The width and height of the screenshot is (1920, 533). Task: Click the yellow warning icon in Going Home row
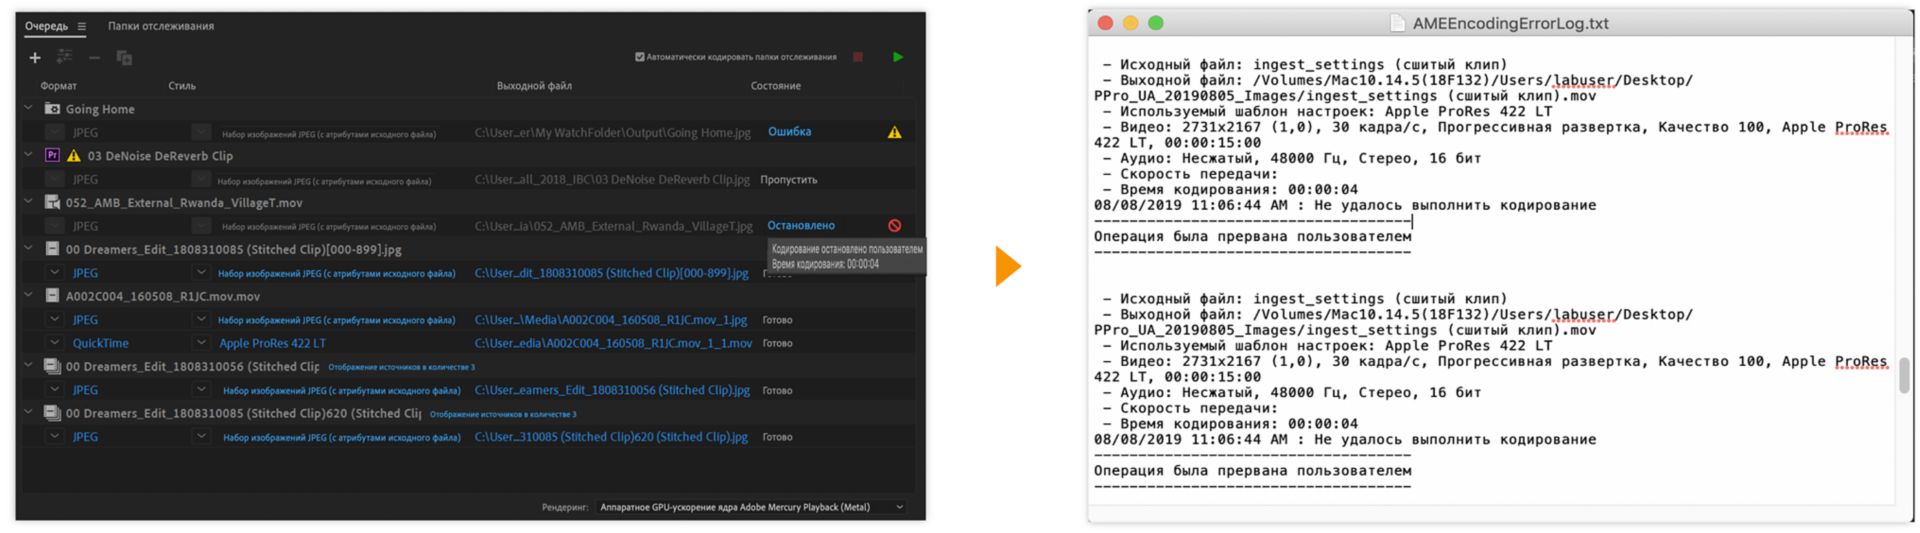[x=894, y=132]
